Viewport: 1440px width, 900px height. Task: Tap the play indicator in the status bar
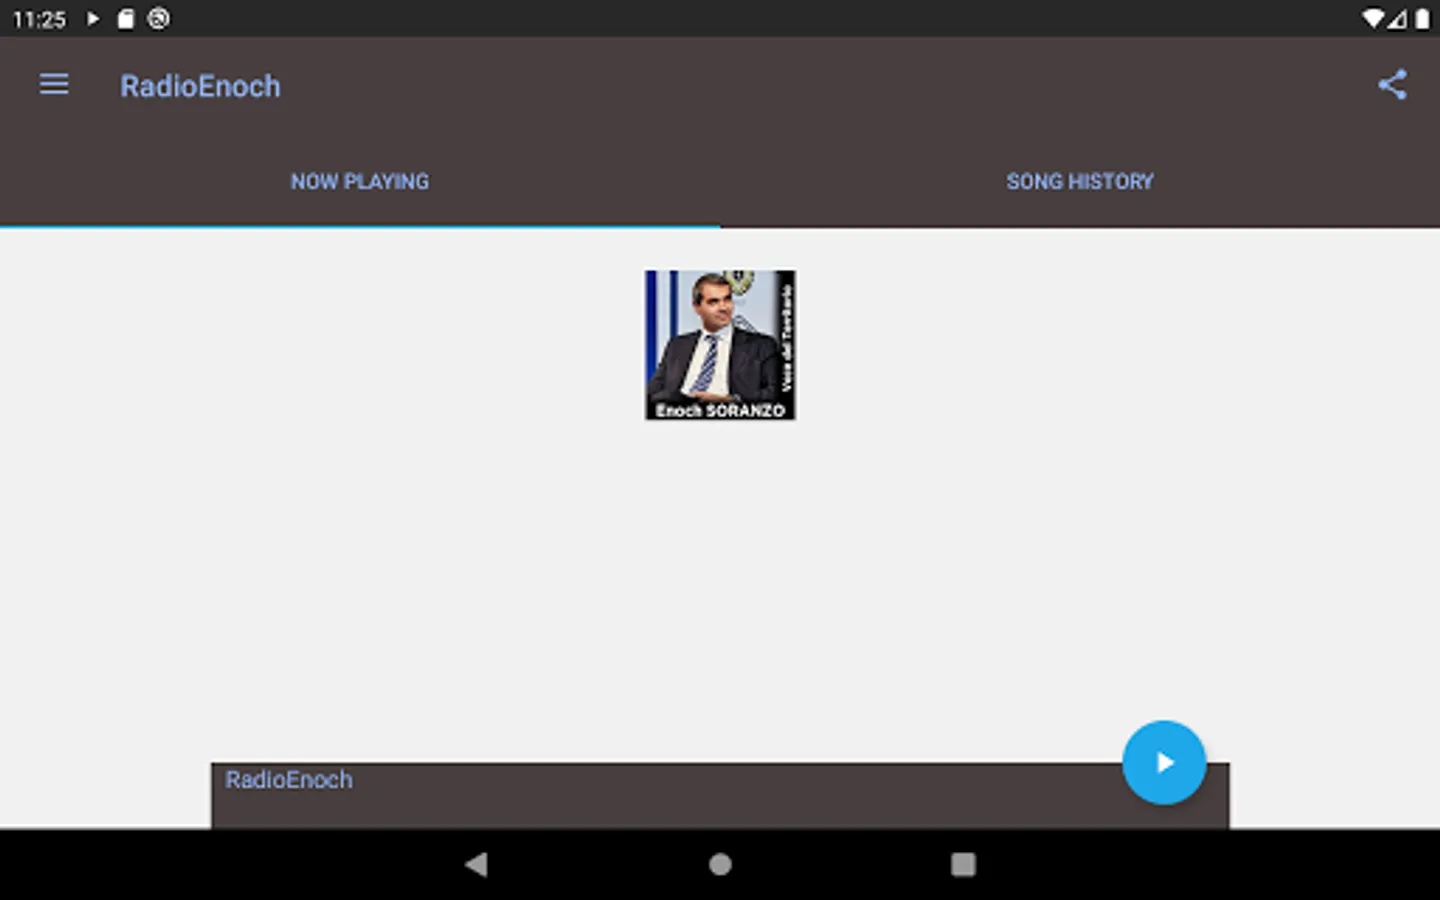click(93, 18)
